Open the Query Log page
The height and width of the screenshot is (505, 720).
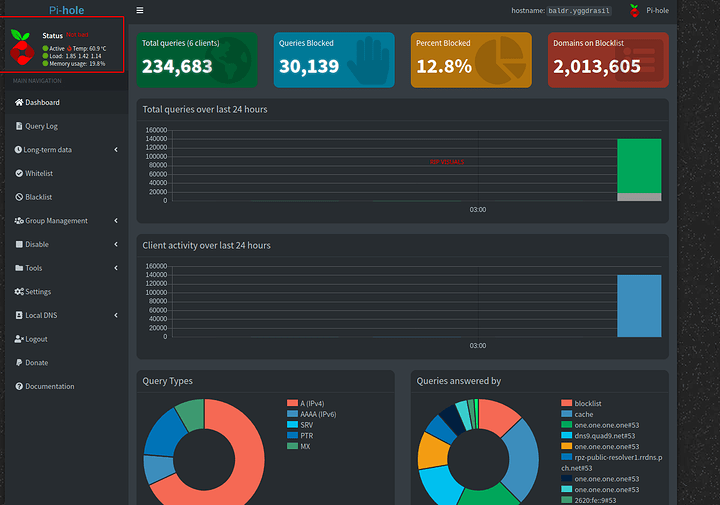41,126
